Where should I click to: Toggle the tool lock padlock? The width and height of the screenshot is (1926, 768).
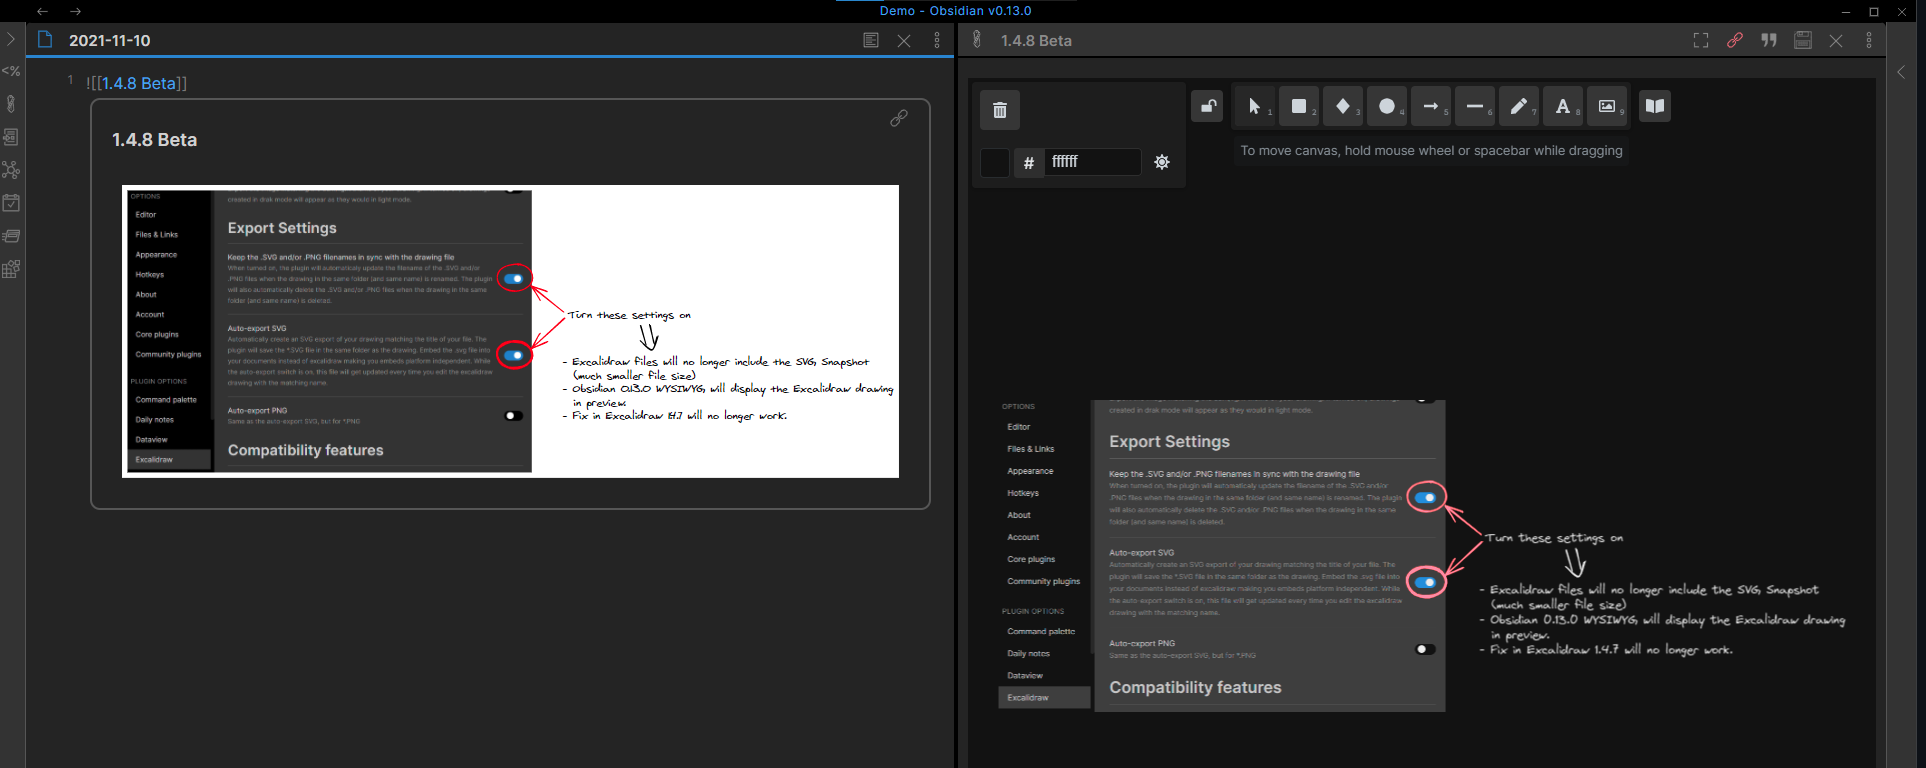(1208, 106)
